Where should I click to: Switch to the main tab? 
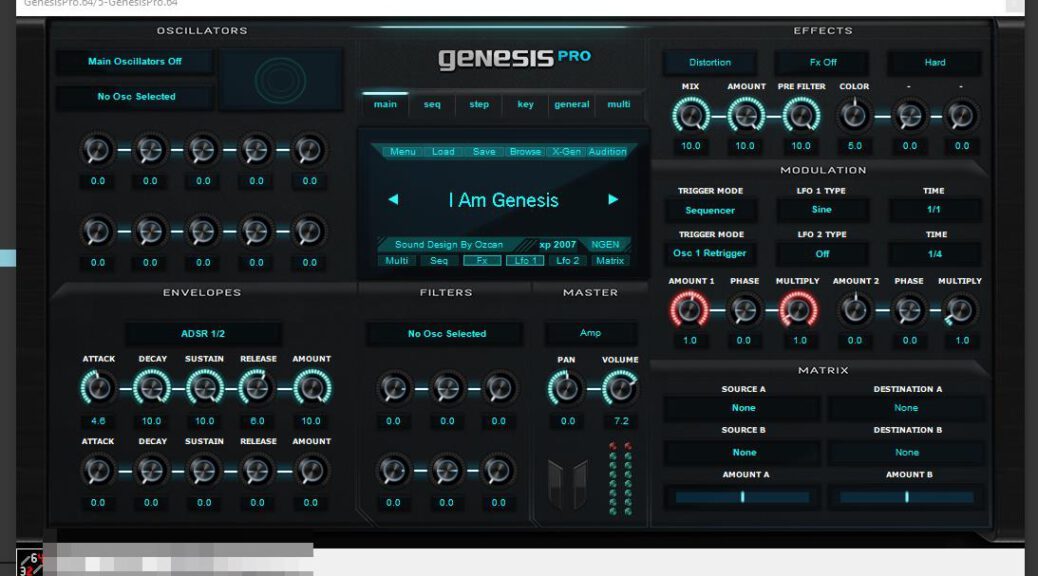click(385, 105)
